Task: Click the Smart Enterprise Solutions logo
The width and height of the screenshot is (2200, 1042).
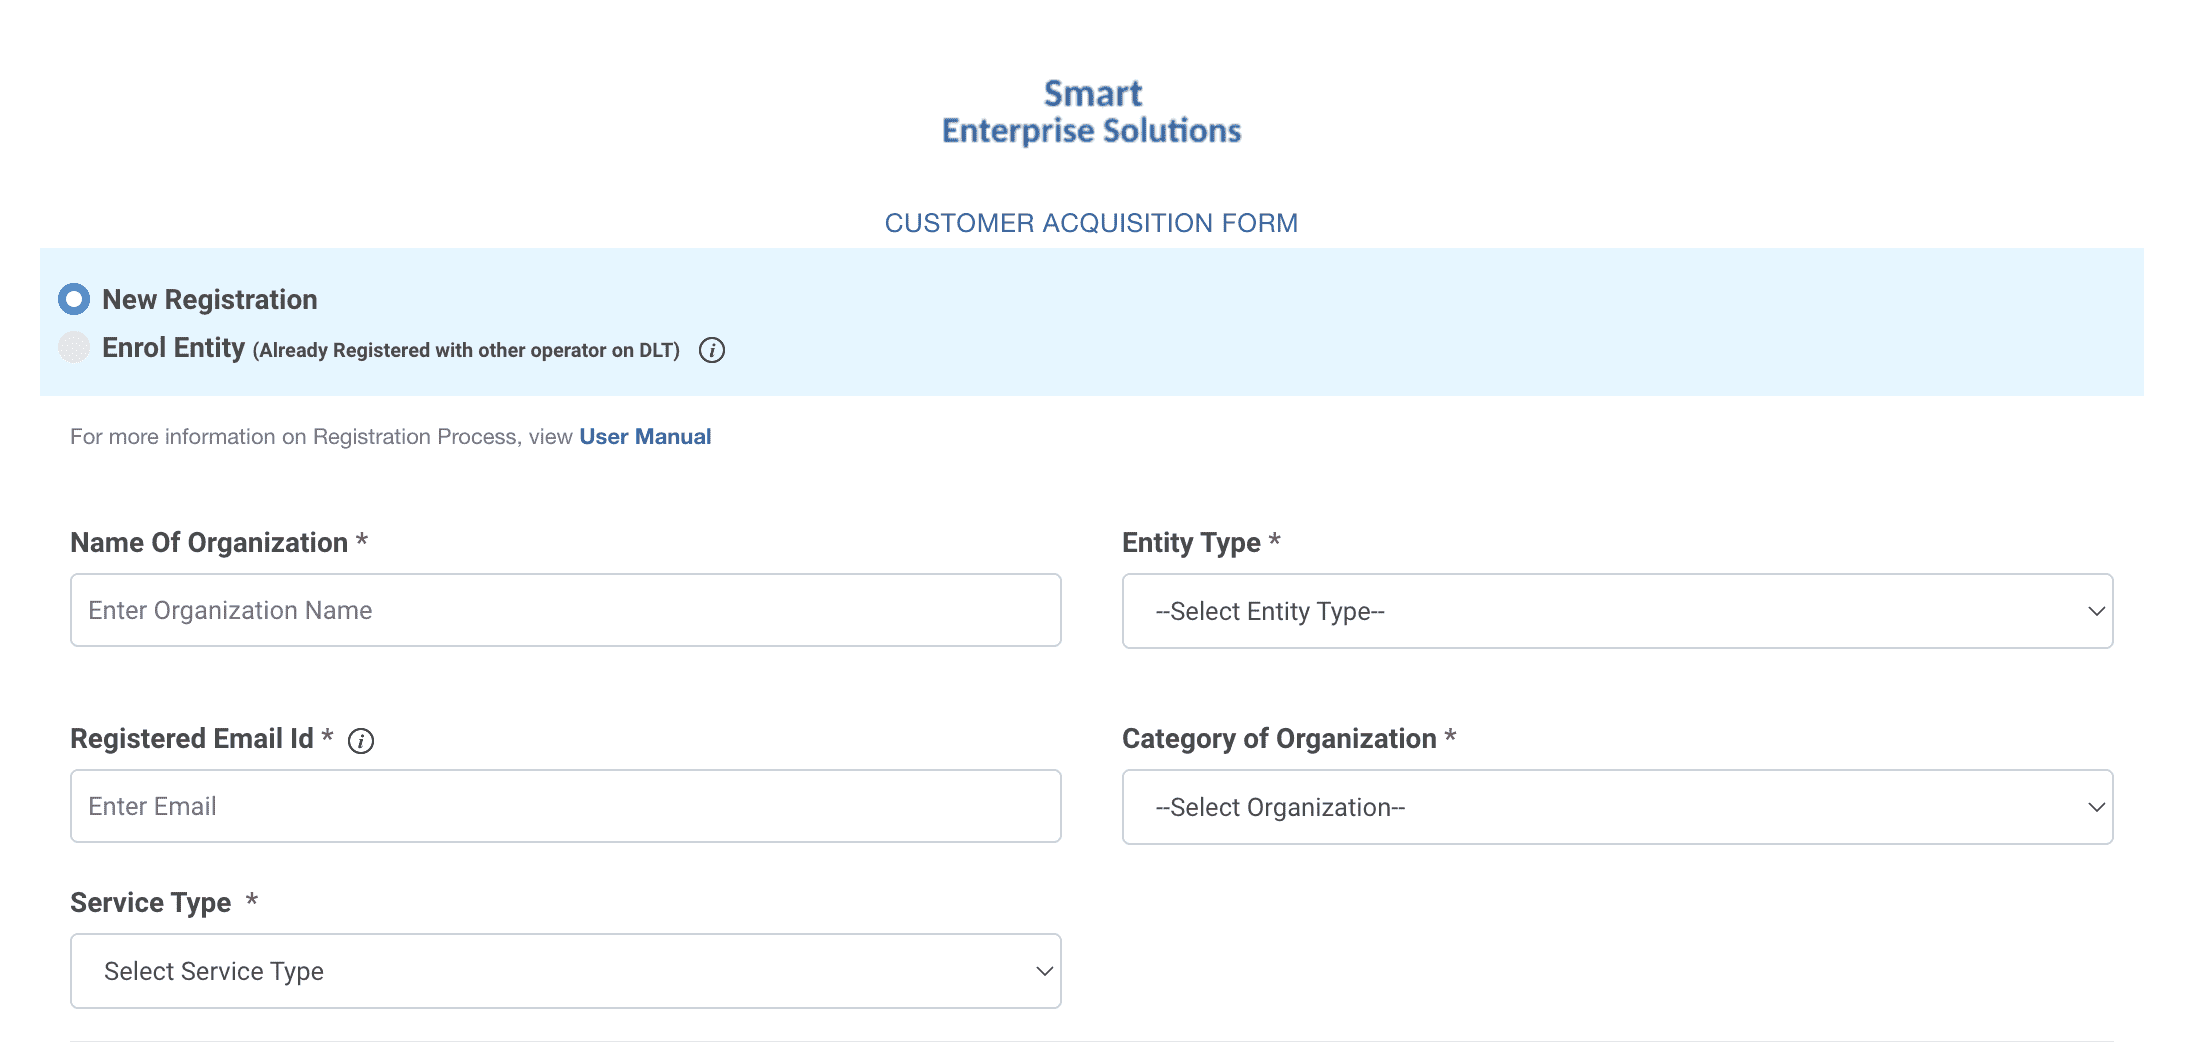Action: point(1091,110)
